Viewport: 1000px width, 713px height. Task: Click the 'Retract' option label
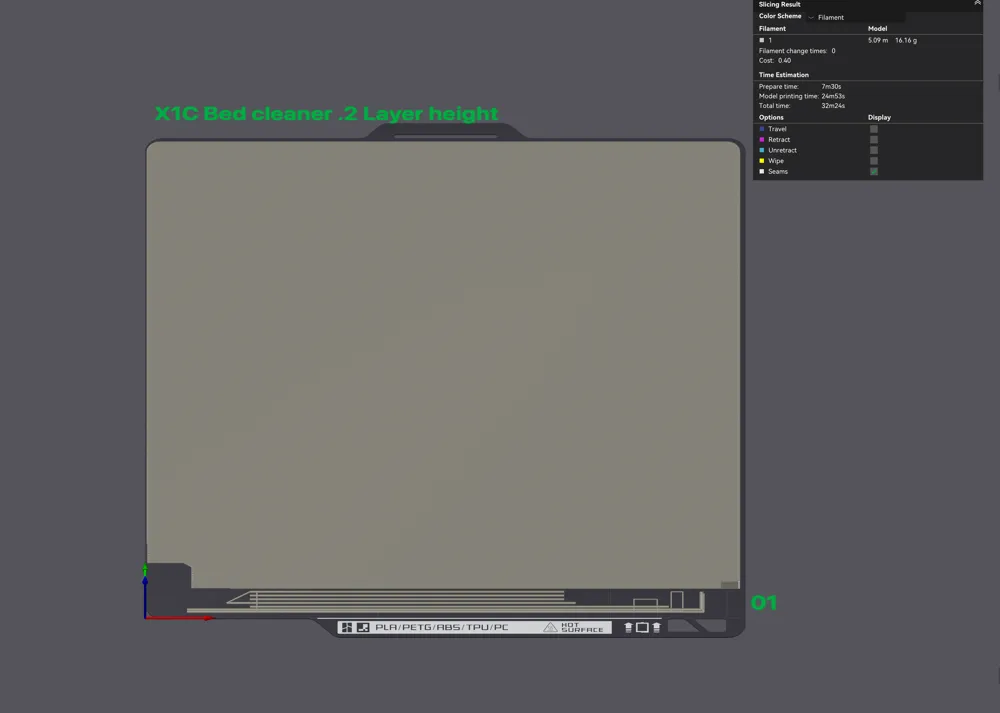coord(779,140)
